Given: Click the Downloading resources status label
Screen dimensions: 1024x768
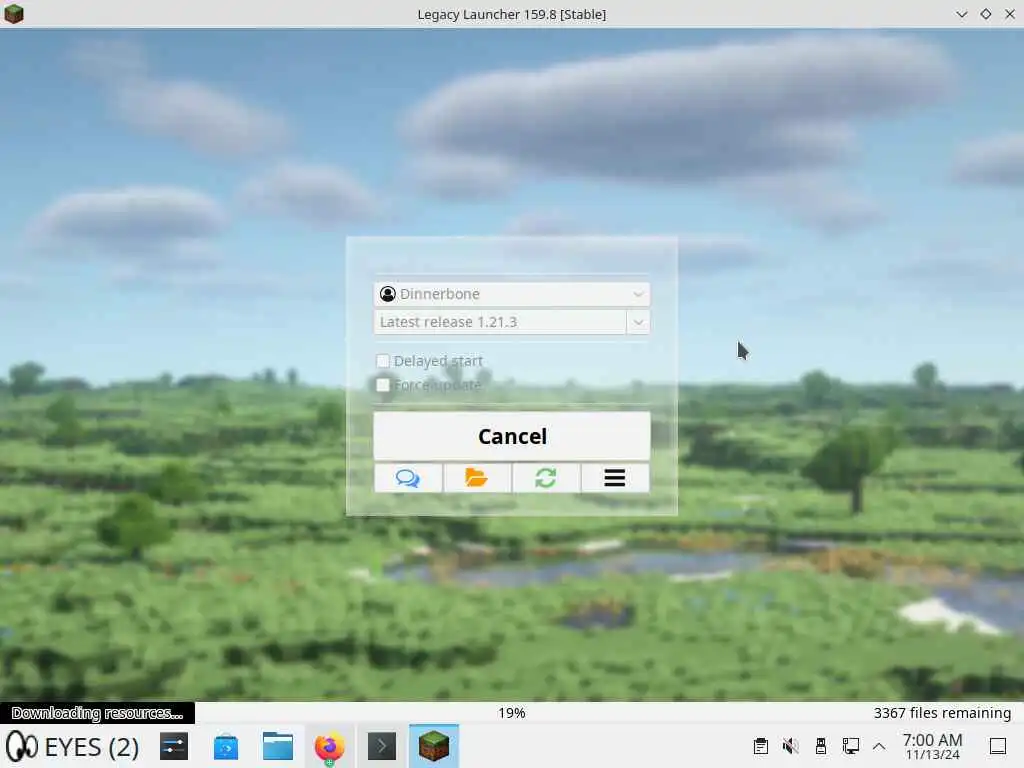Looking at the screenshot, I should tap(97, 712).
